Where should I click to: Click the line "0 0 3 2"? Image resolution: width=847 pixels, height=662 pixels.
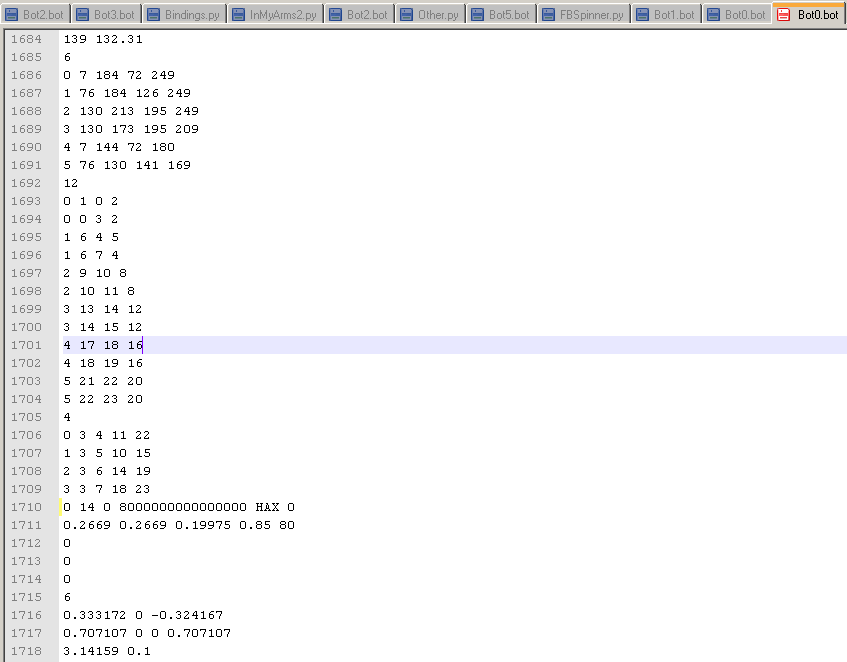tap(91, 219)
